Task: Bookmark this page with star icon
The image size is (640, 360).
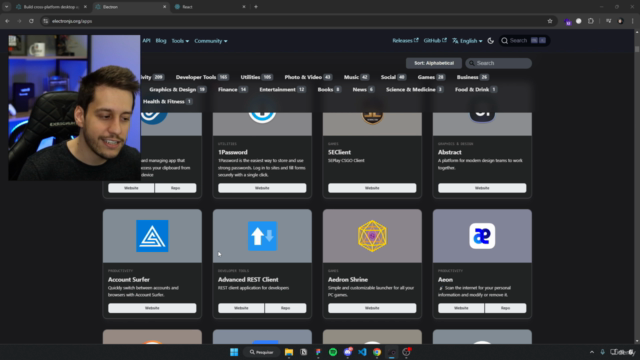Action: (x=550, y=21)
